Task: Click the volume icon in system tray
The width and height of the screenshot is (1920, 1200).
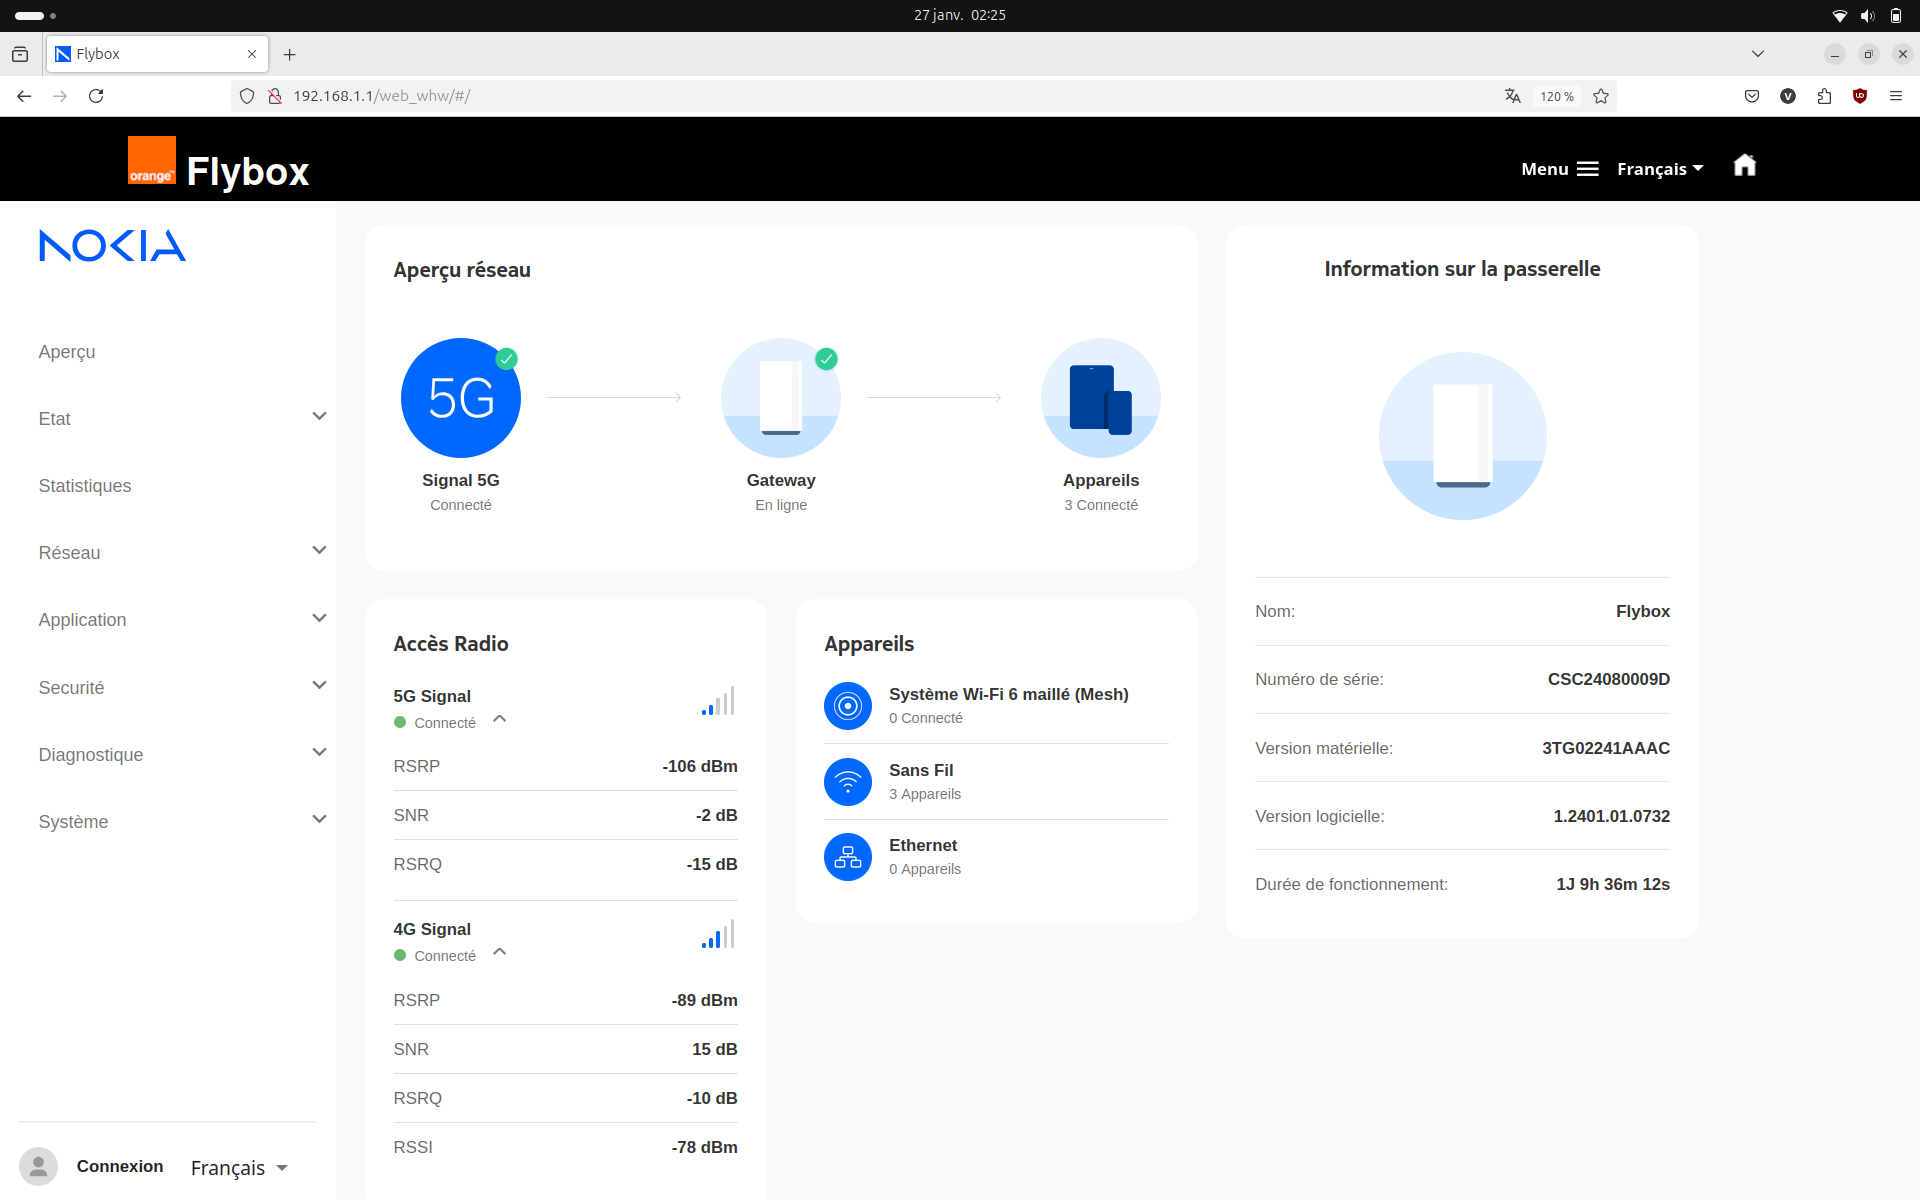Action: point(1867,15)
